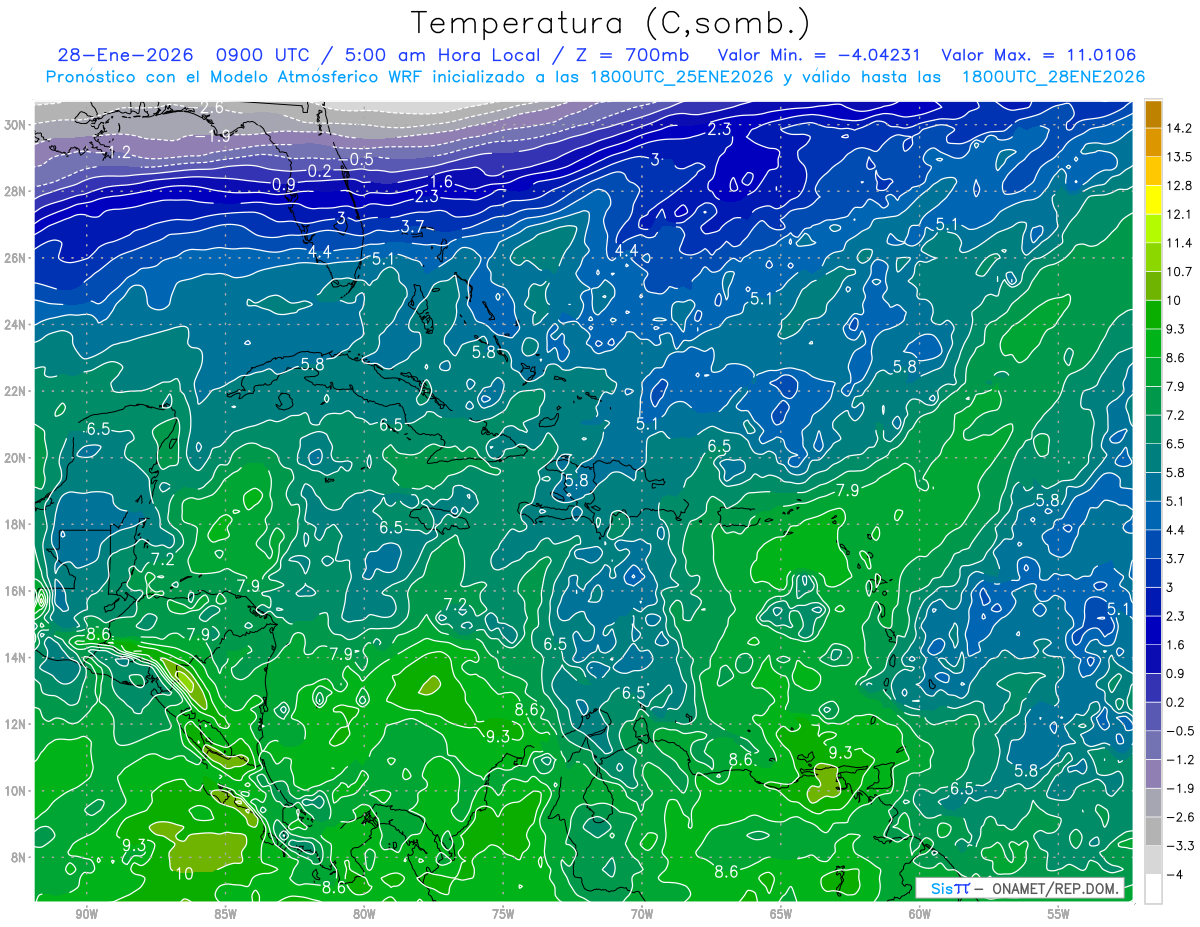Click the SisTT - ONAMET/REP.DOM. logo box
1200x927 pixels.
tap(1022, 888)
